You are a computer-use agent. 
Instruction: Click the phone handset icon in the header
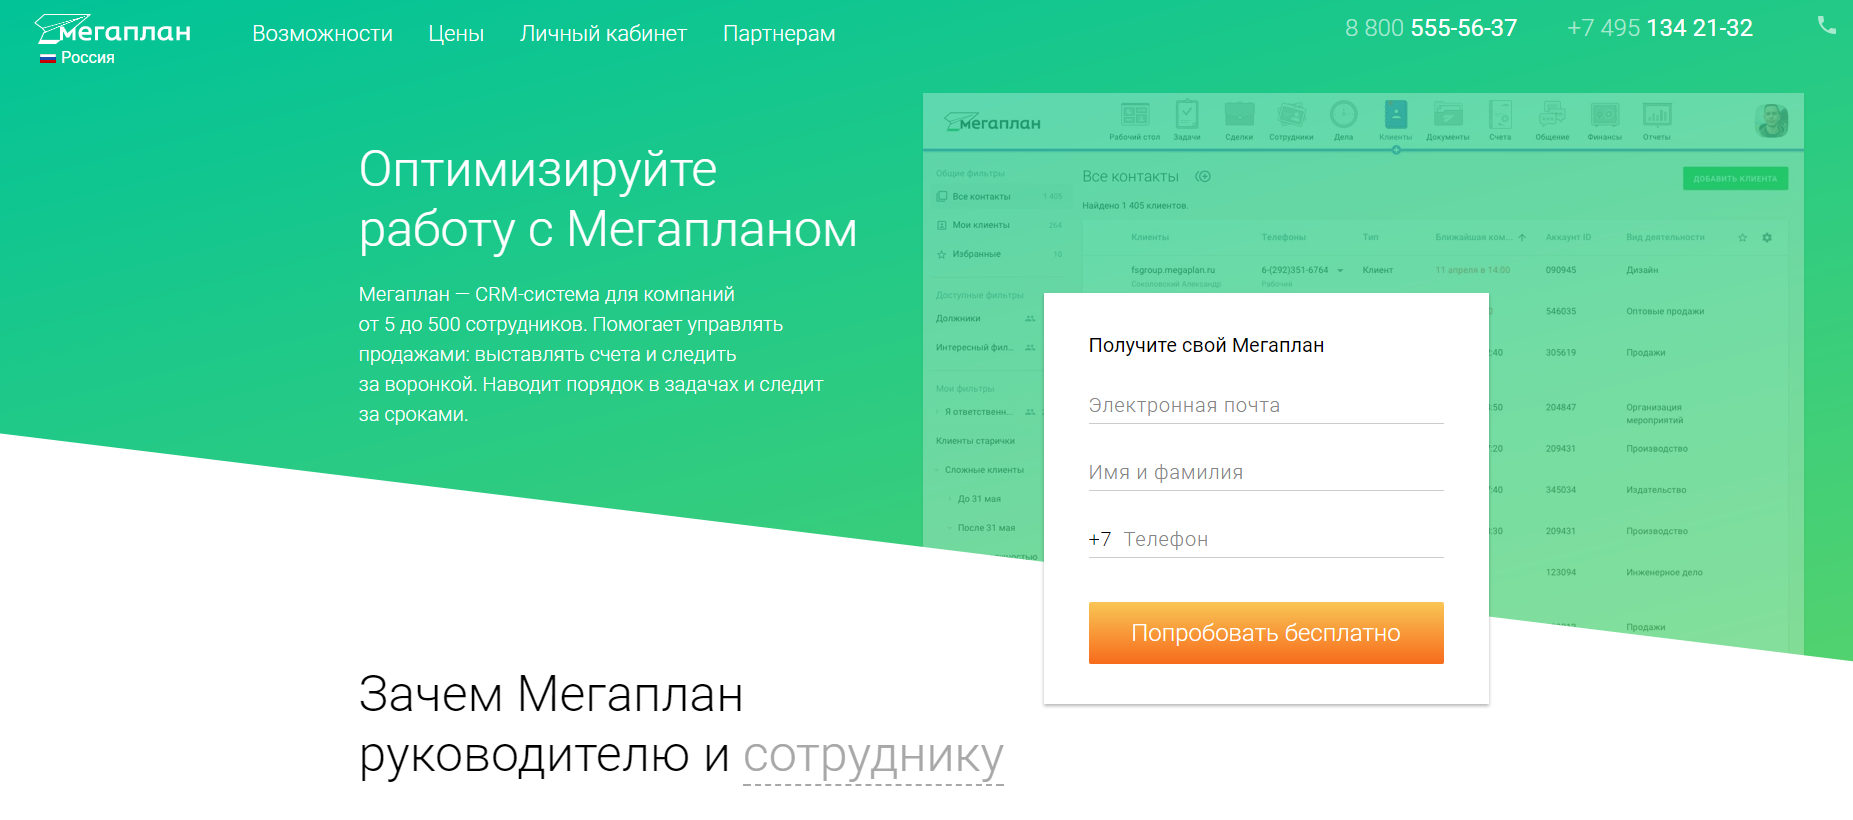coord(1826,26)
